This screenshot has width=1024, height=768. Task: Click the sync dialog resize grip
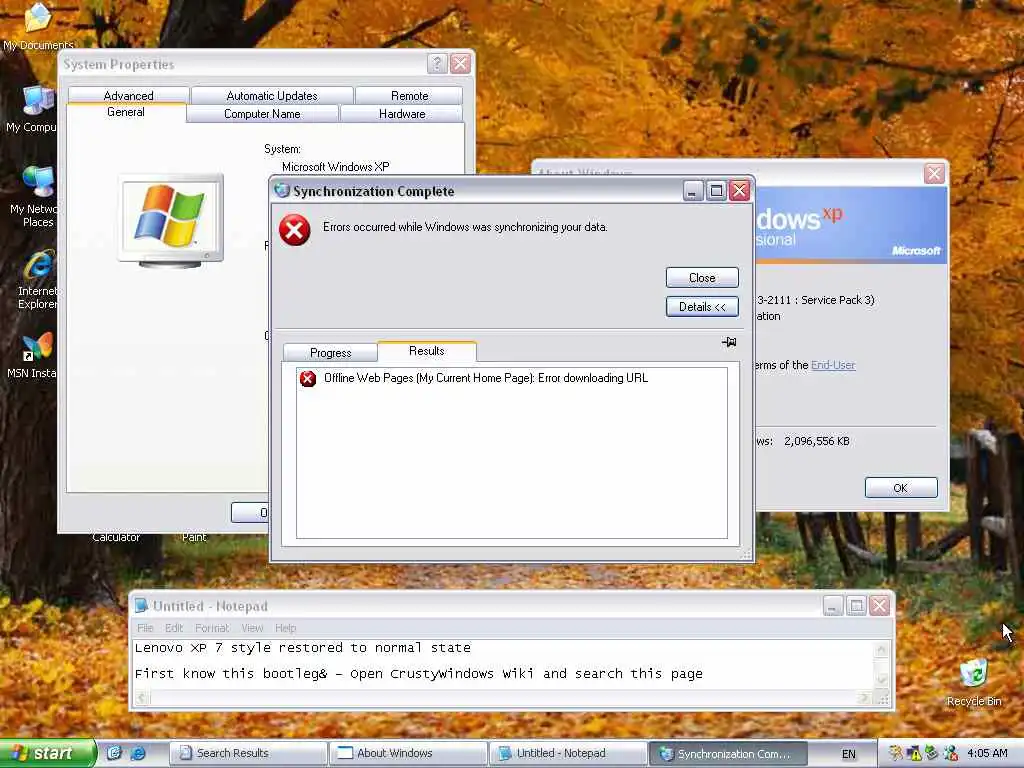pyautogui.click(x=745, y=554)
